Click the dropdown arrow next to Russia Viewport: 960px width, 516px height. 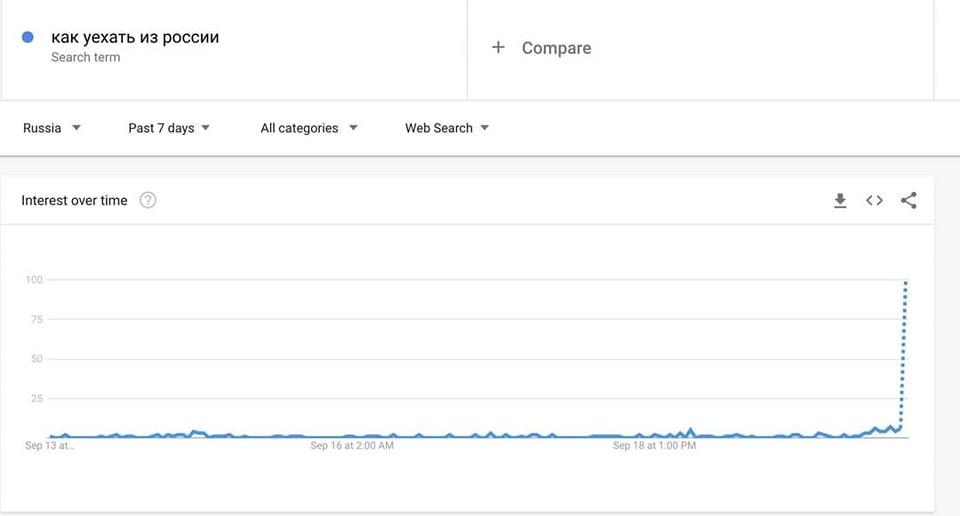76,128
